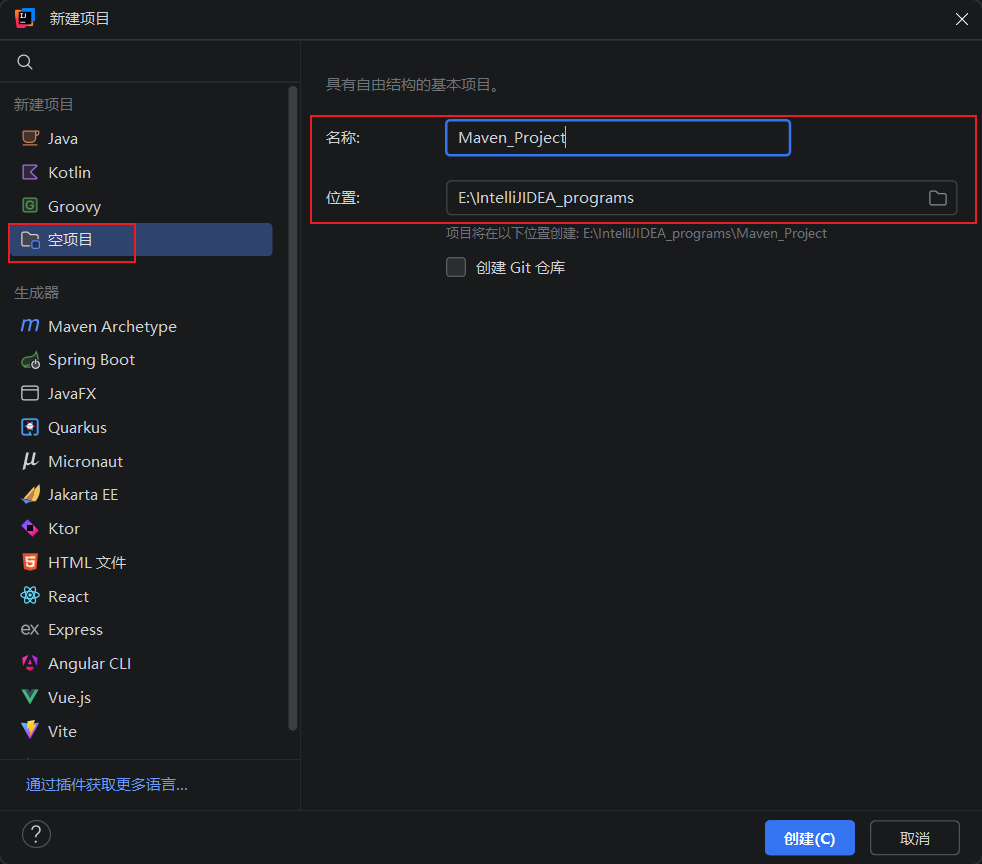Select the Vue.js generator entry
The image size is (982, 864).
[140, 697]
